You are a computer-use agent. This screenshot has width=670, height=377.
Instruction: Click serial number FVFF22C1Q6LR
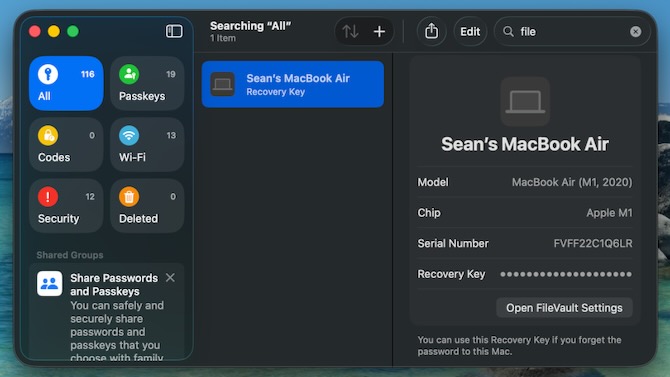[593, 244]
